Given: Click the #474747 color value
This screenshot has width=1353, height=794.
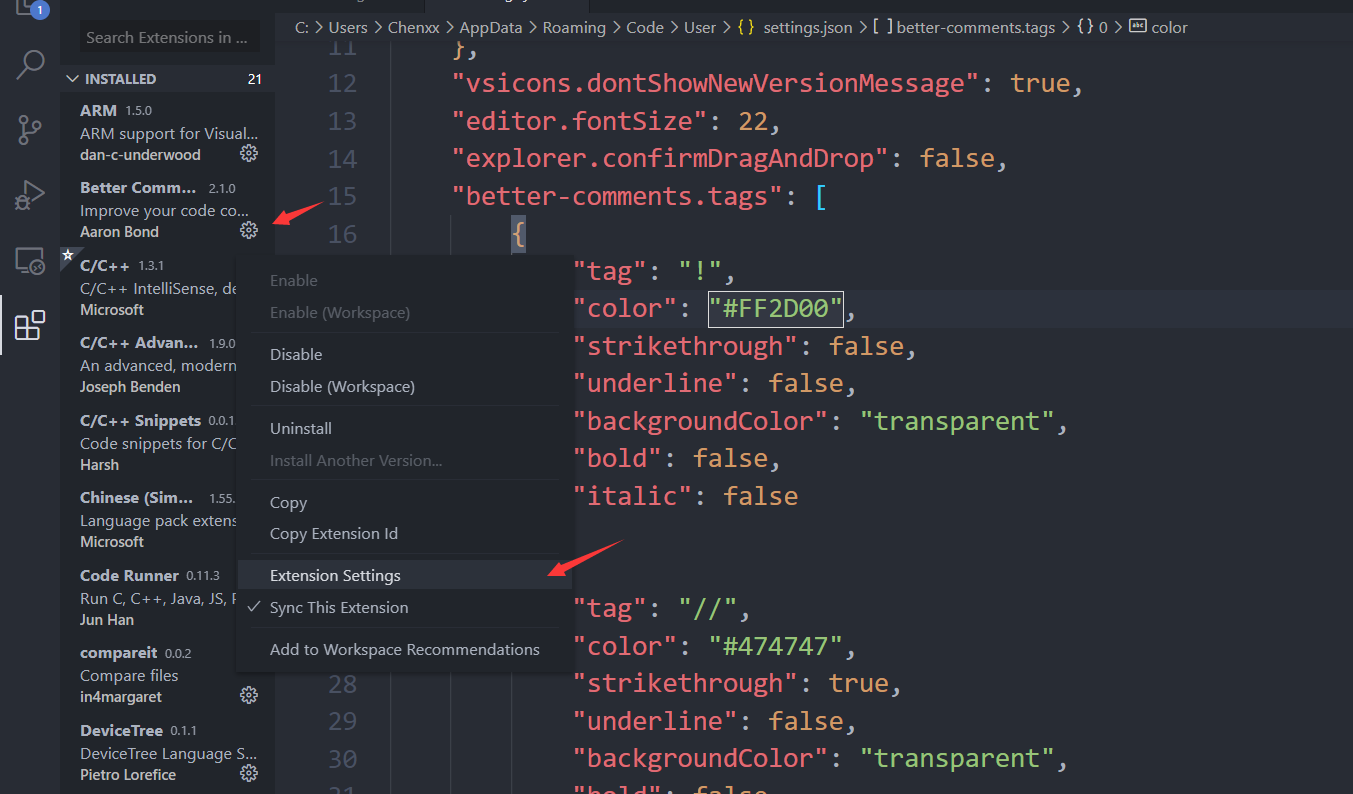Looking at the screenshot, I should tap(776, 646).
